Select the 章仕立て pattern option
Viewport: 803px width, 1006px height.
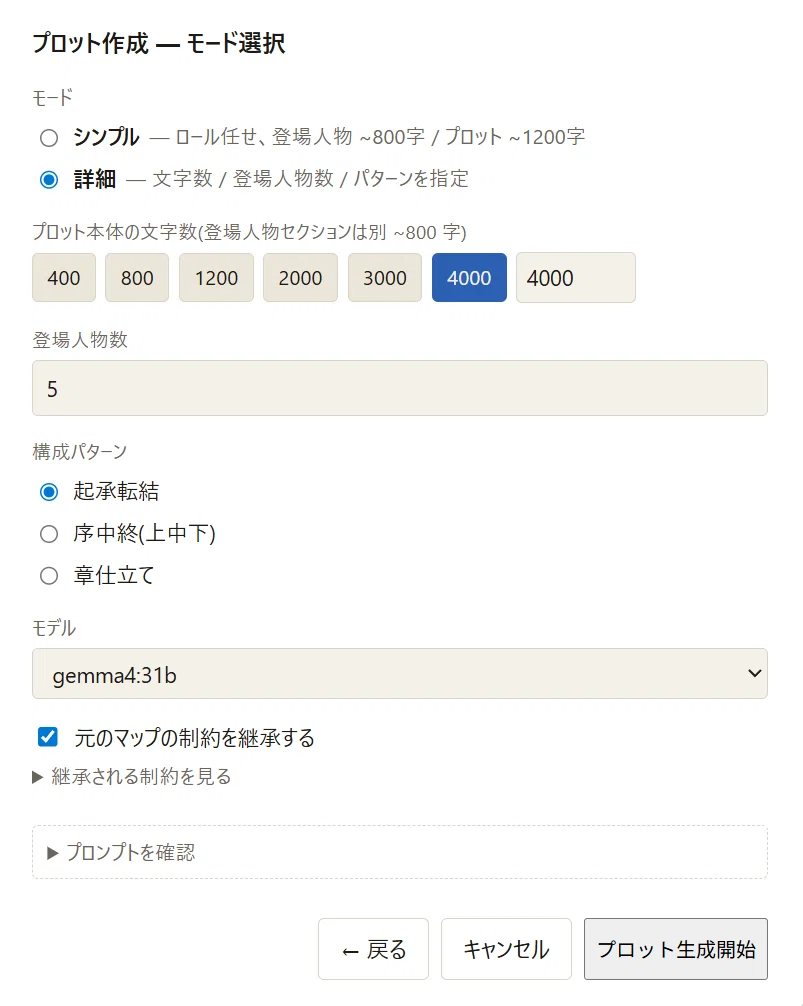(x=49, y=575)
